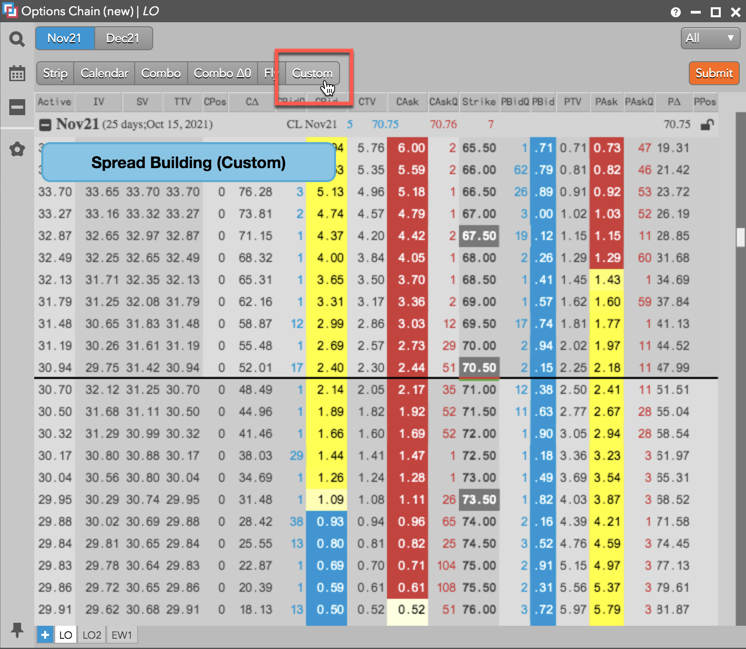Click the minus icon in left sidebar
This screenshot has width=746, height=649.
(x=17, y=108)
